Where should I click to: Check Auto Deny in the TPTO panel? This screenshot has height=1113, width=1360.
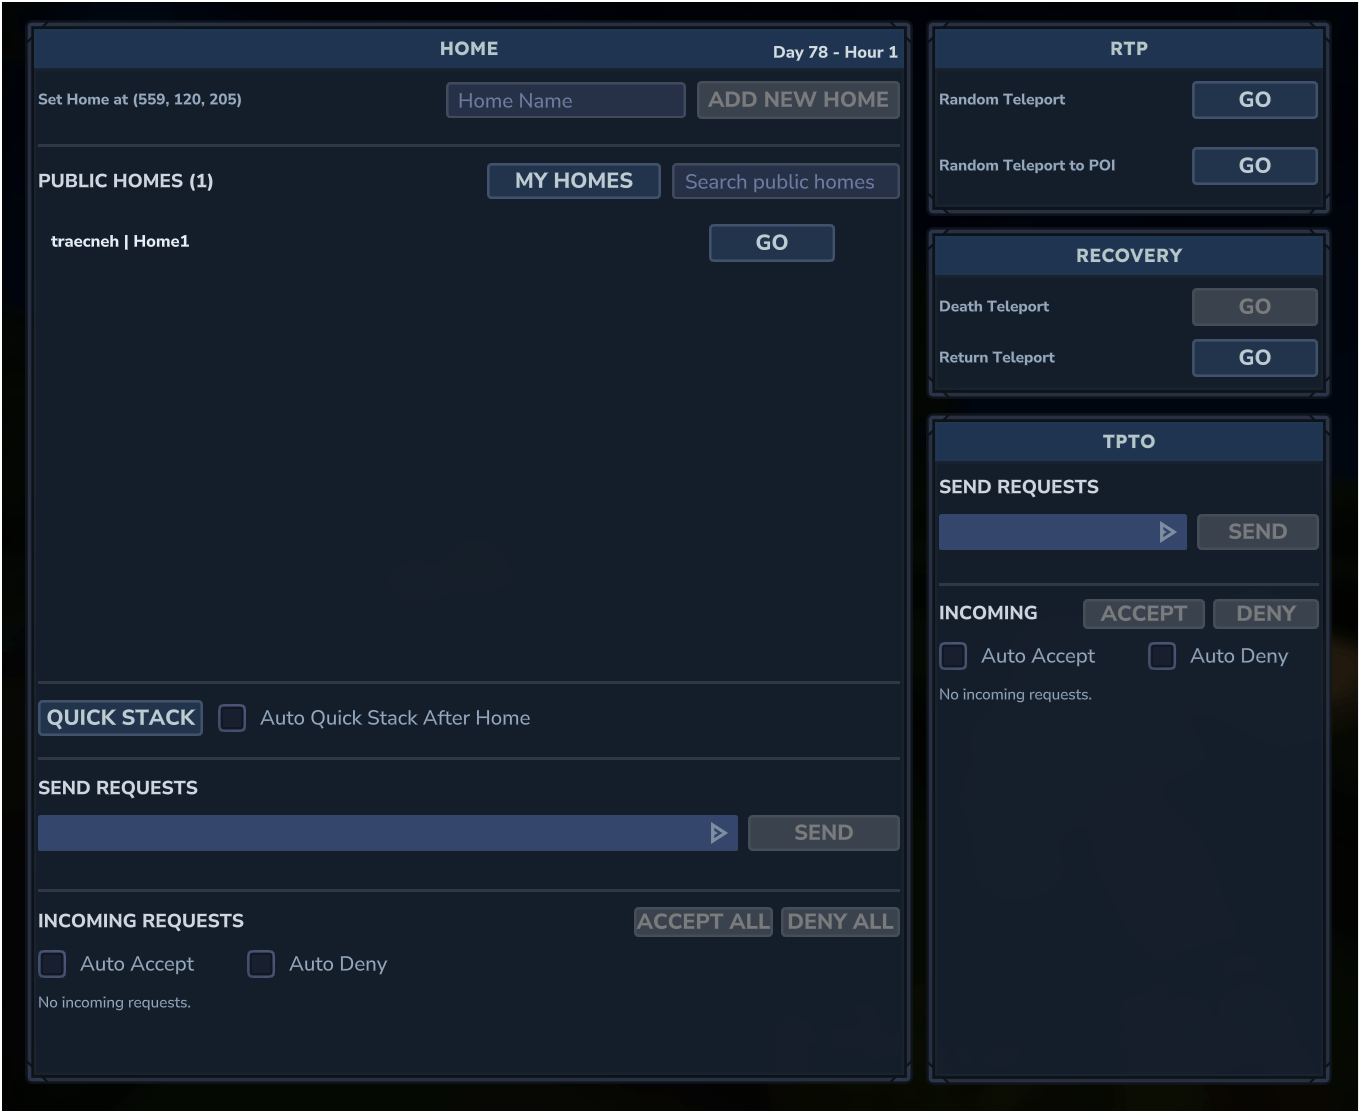click(1162, 656)
